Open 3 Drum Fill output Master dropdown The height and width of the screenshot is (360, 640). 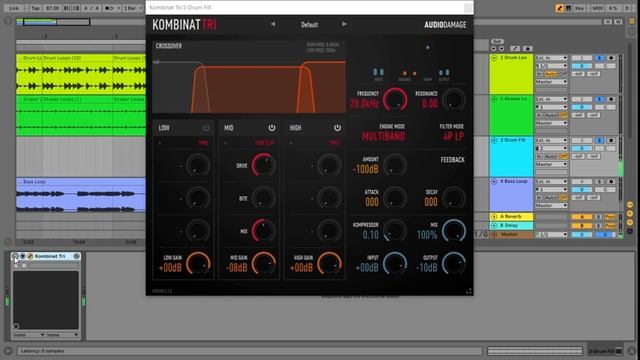tap(551, 164)
